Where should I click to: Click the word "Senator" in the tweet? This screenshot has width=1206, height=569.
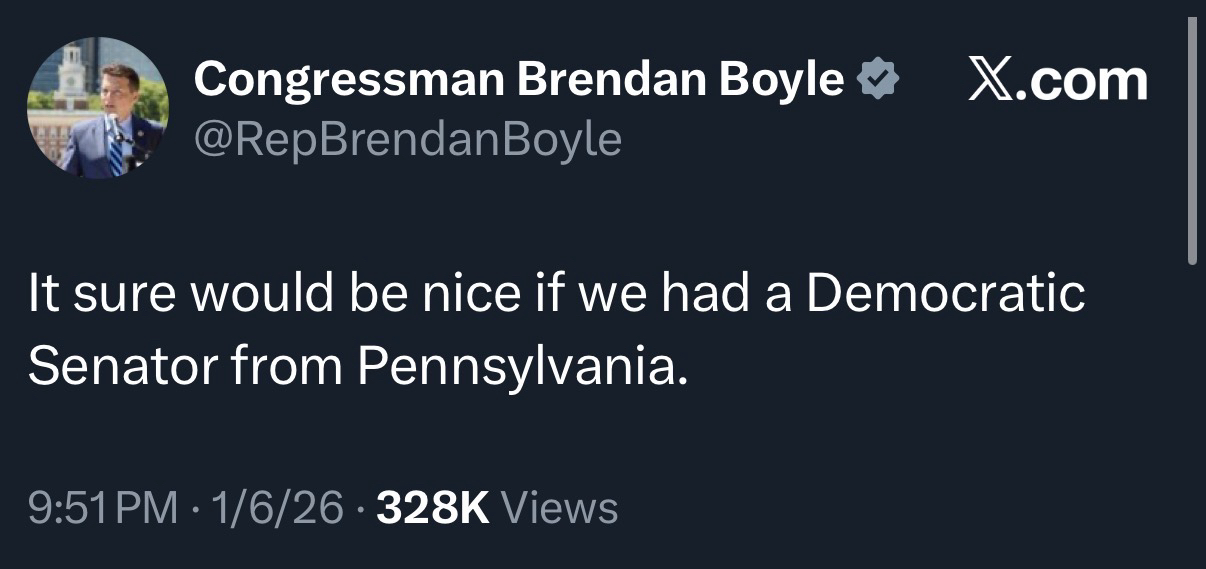(x=120, y=367)
